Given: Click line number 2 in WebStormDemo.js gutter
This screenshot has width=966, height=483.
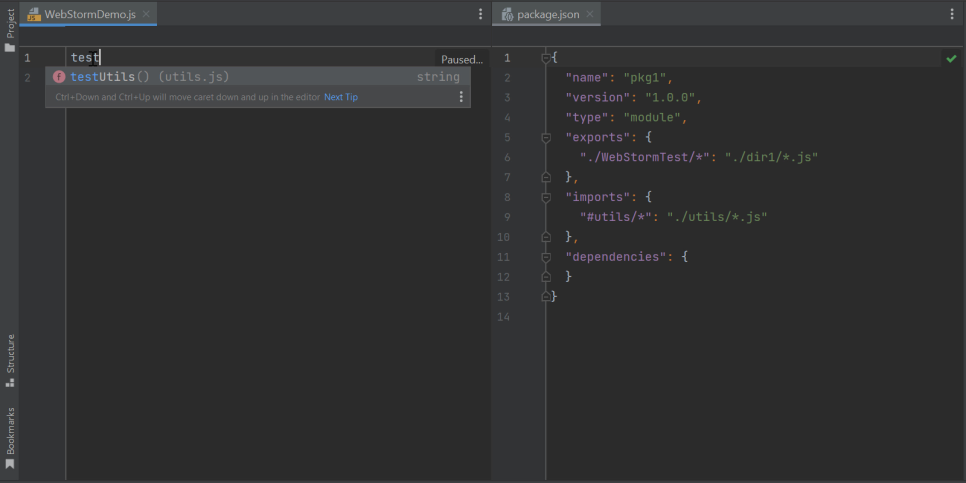Looking at the screenshot, I should (x=27, y=78).
